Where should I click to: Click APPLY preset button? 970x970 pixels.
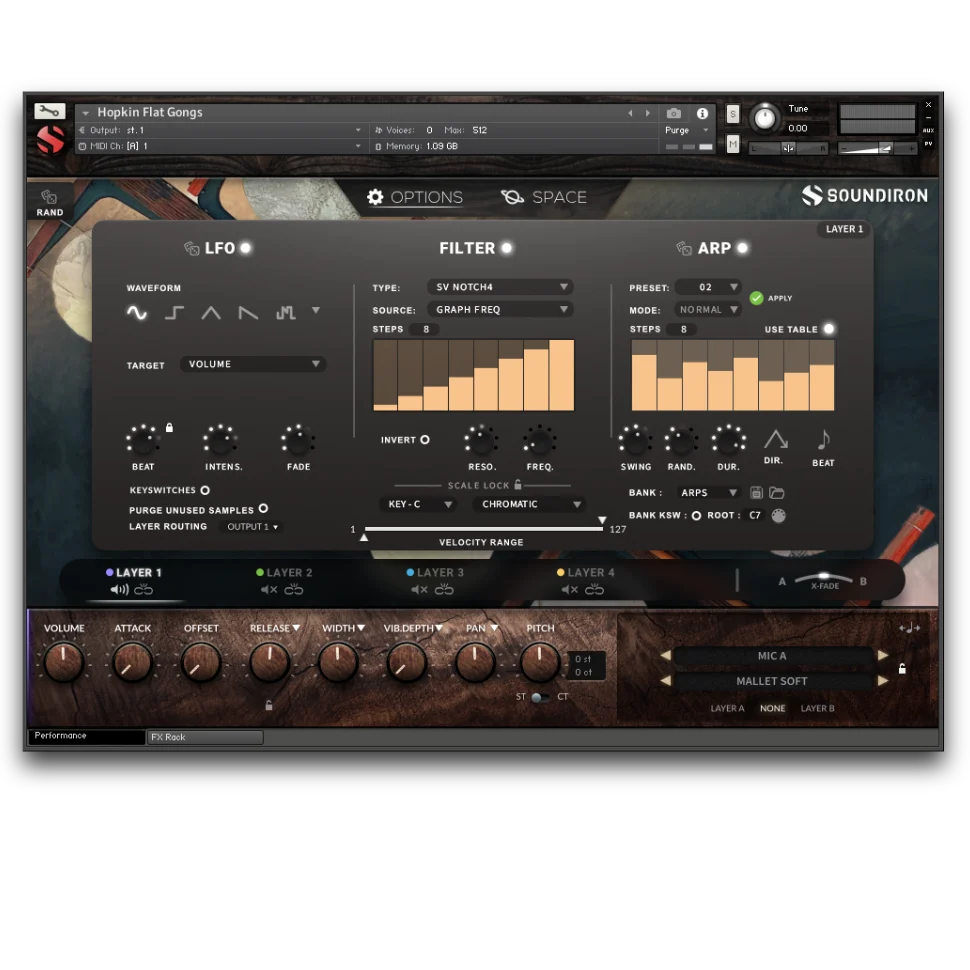pyautogui.click(x=771, y=298)
